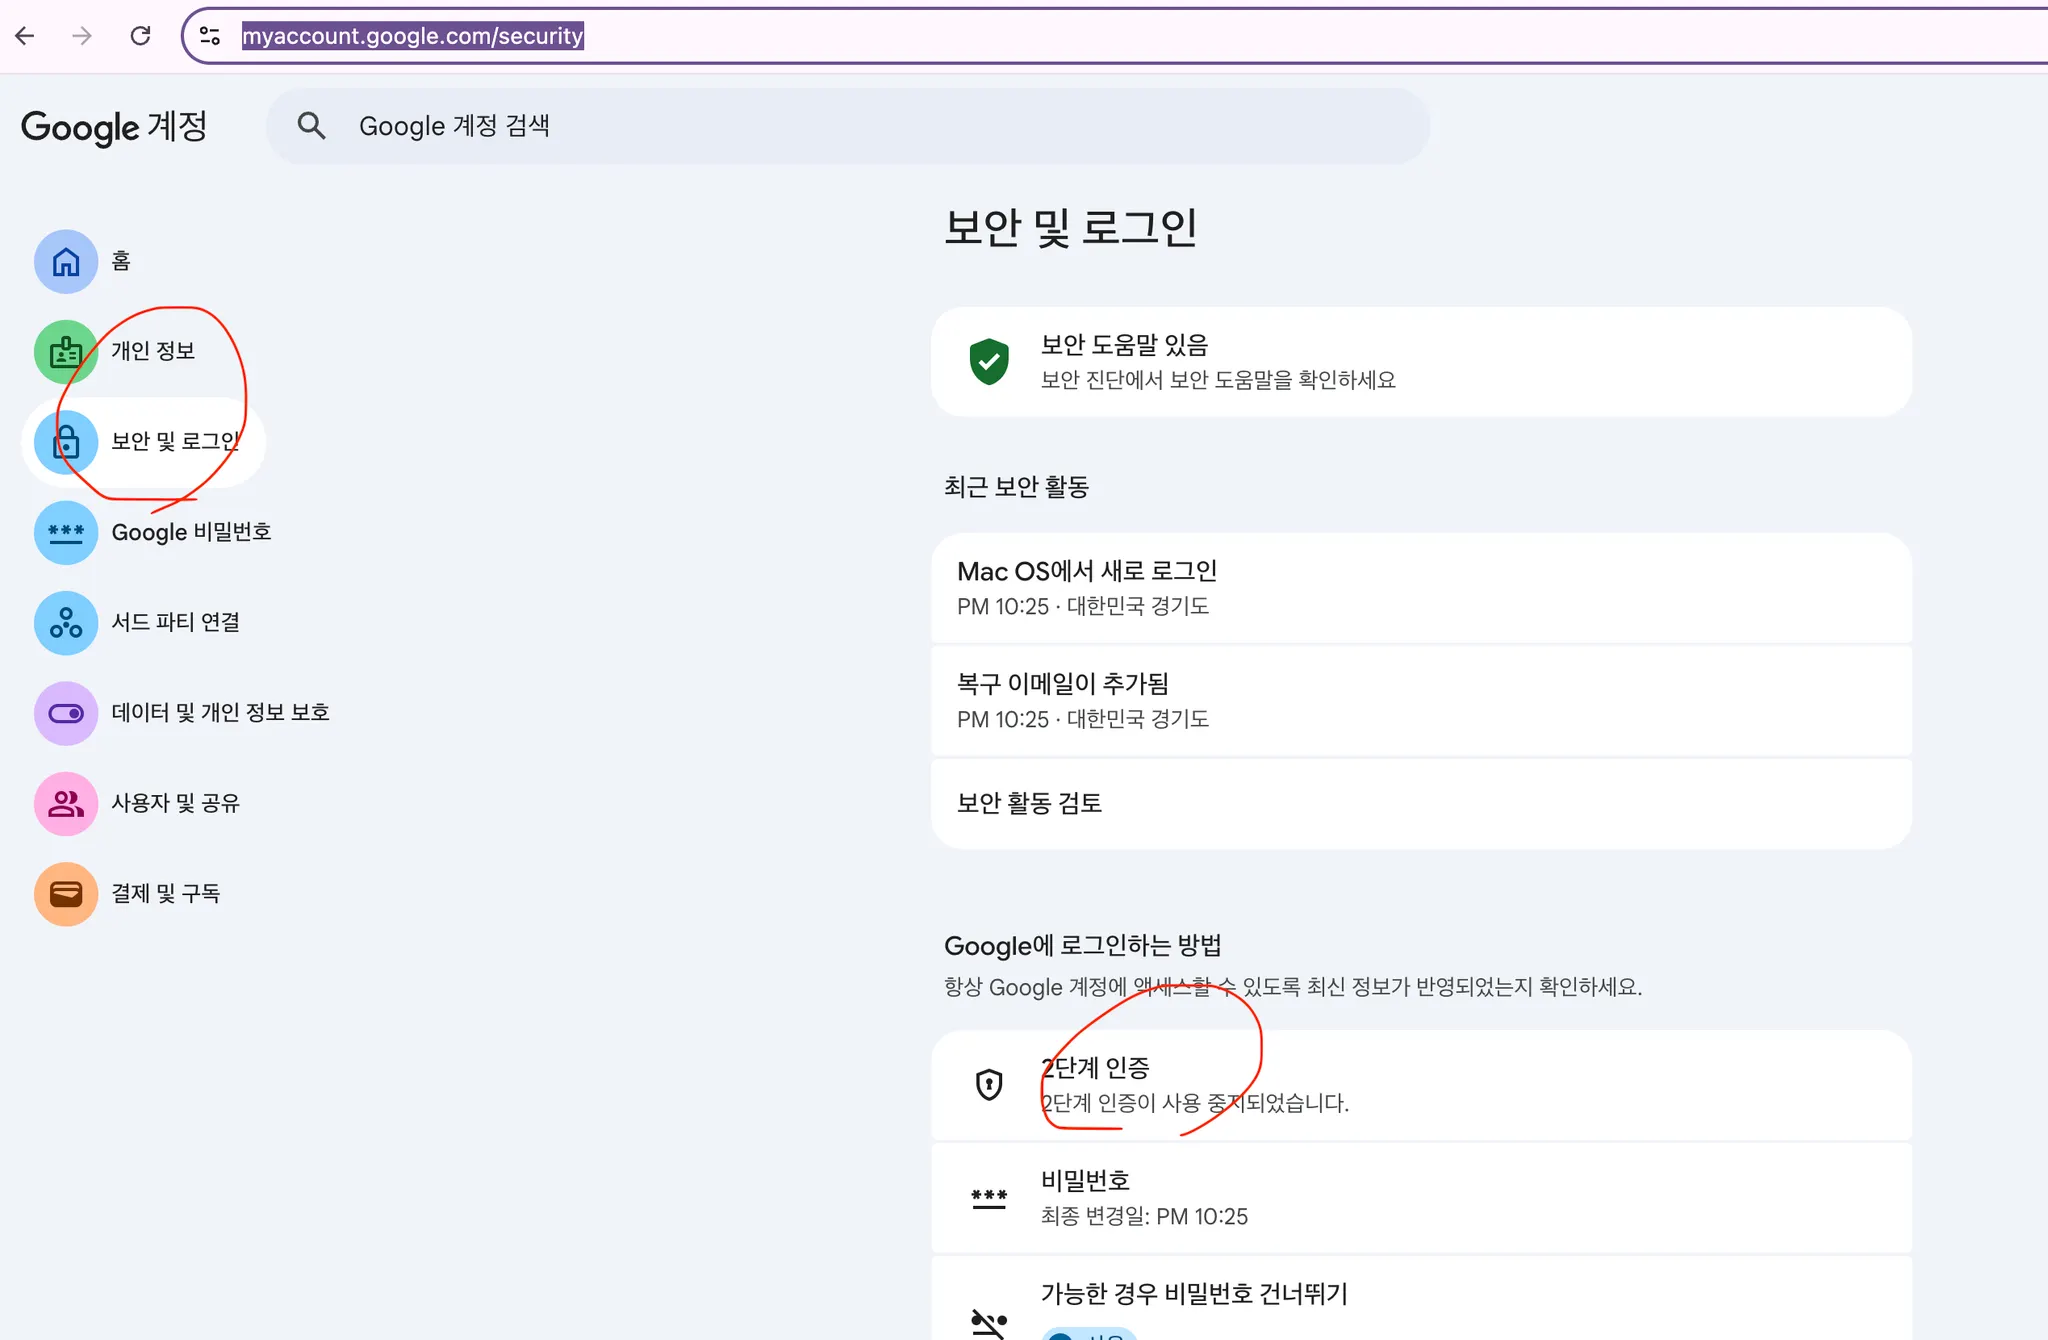Click the 데이터 및 개인 정보 보호 toggle icon
Screen dimensions: 2048x1340
[66, 714]
